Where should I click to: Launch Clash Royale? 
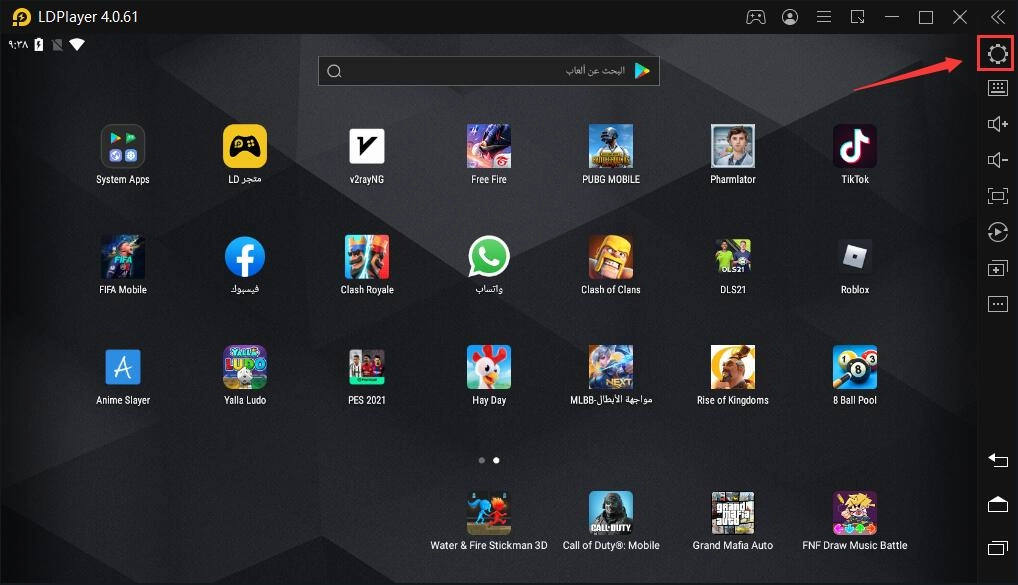[367, 256]
